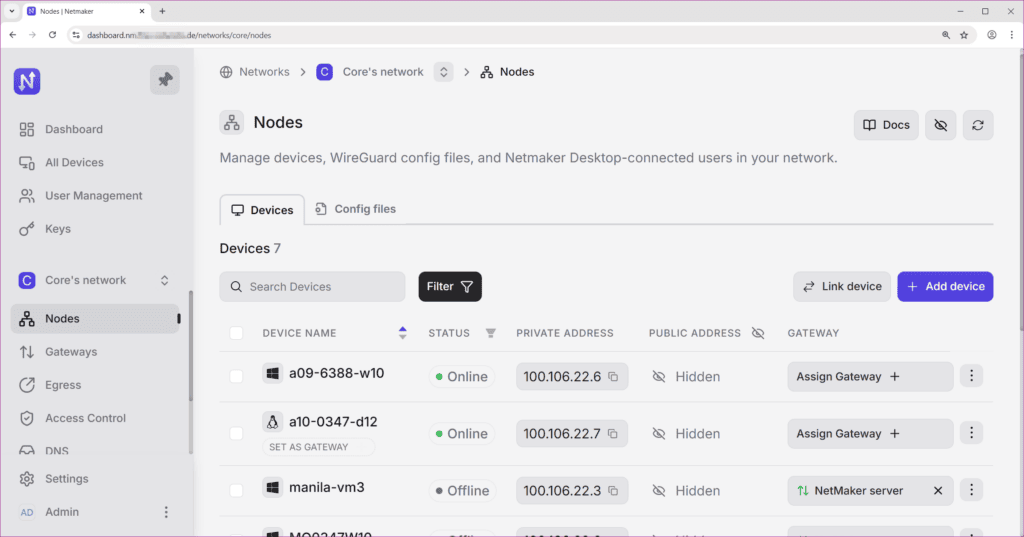Screen dimensions: 1024x537
Task: Click the Windows icon of a09-6388-w10
Action: (x=272, y=374)
